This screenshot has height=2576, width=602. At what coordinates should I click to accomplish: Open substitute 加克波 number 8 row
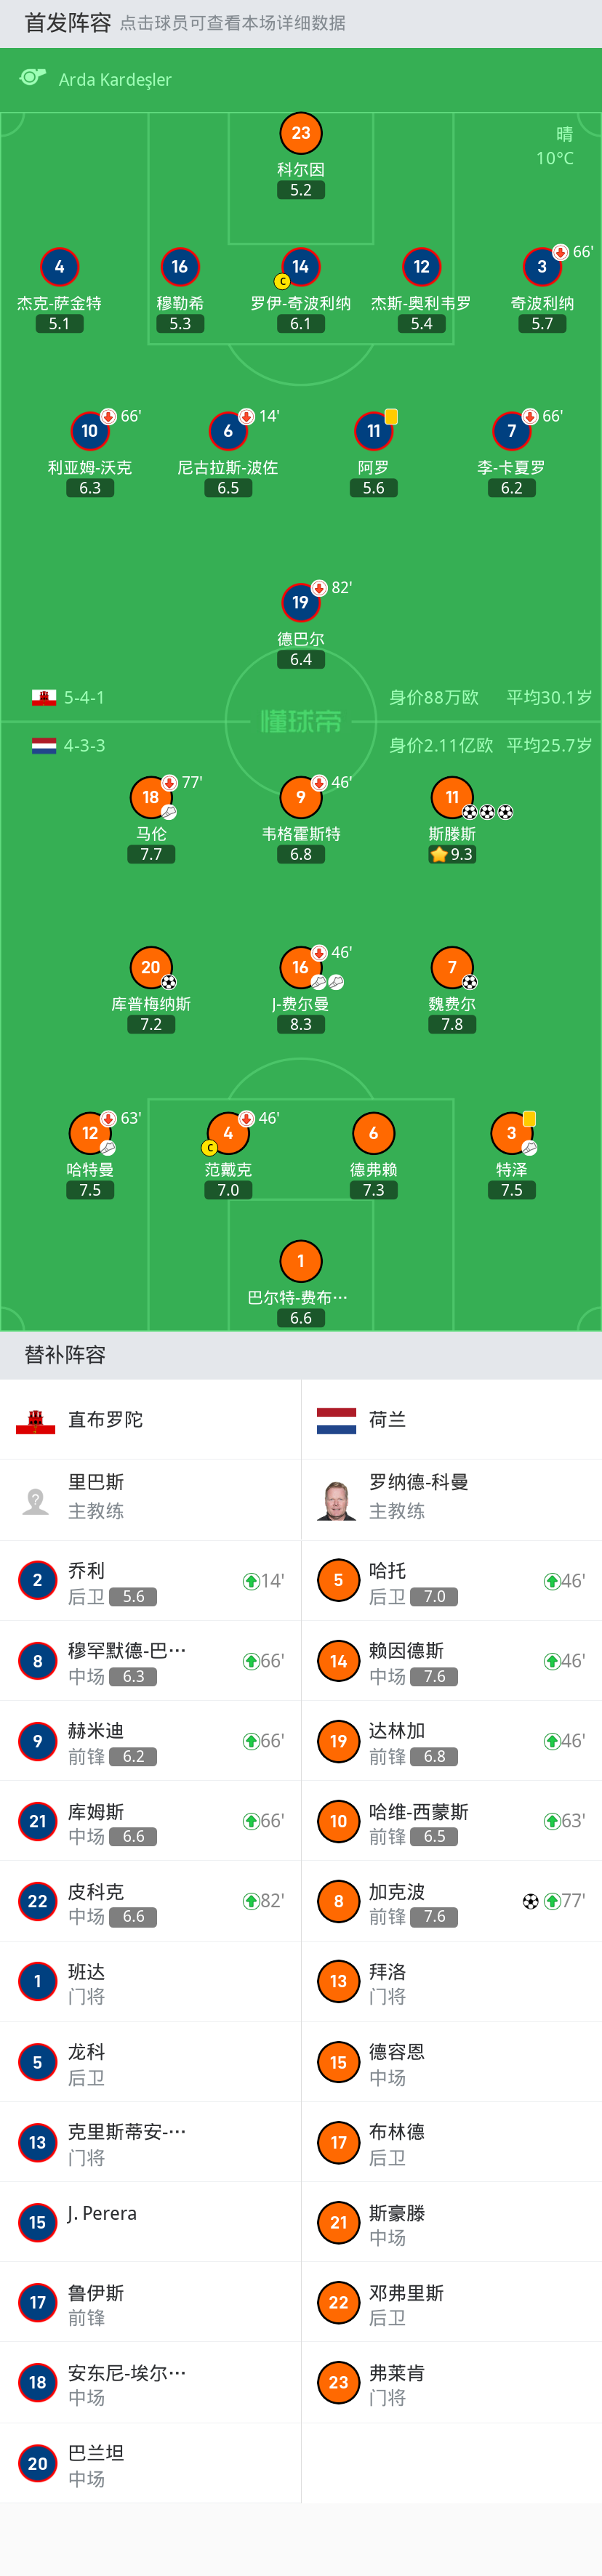coord(452,1901)
